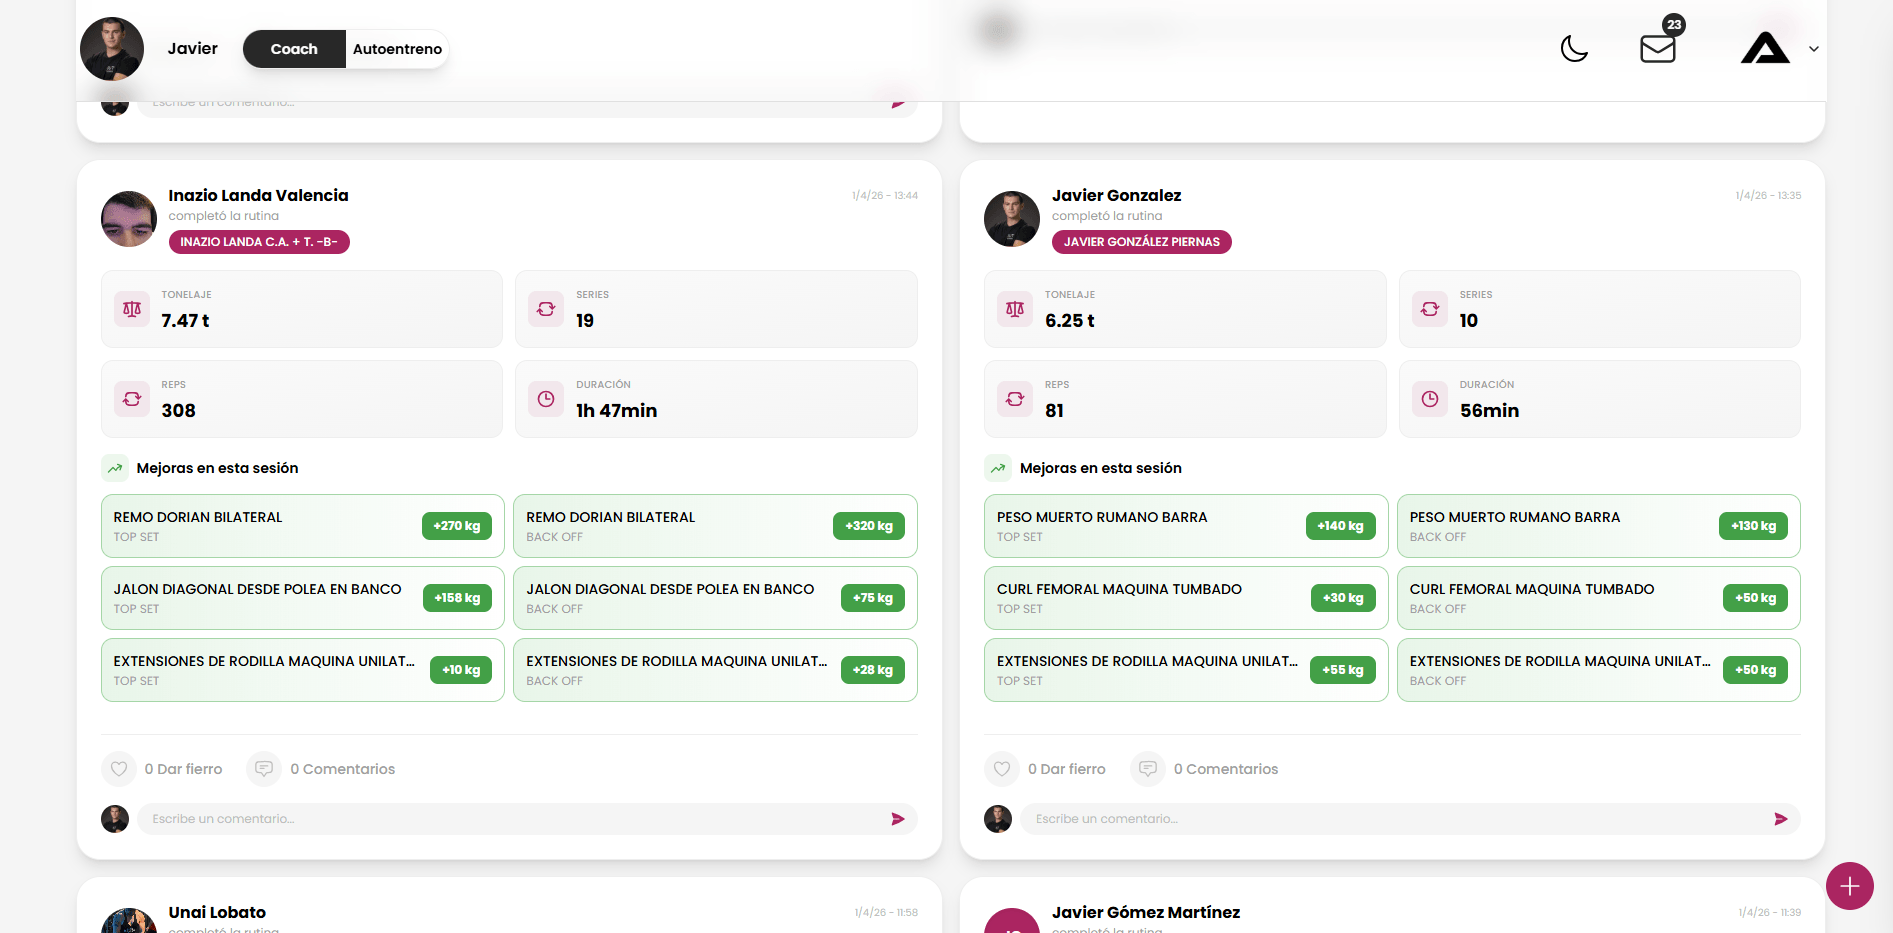Give fierro heart on Inazio Landa's post
The width and height of the screenshot is (1893, 933).
pyautogui.click(x=119, y=769)
